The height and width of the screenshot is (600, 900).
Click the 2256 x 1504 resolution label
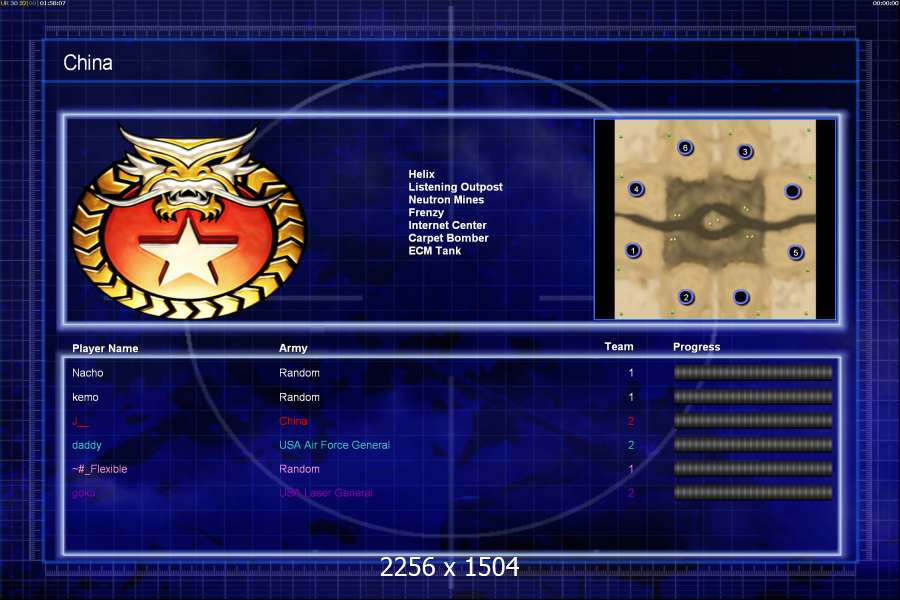click(449, 567)
